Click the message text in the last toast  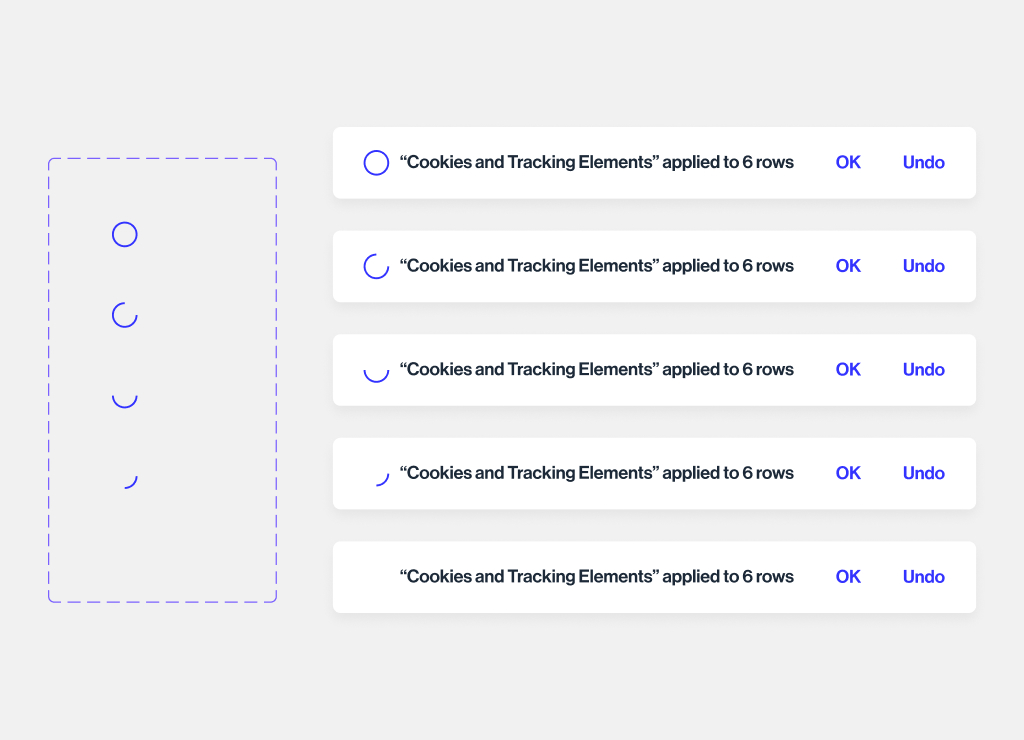(596, 577)
